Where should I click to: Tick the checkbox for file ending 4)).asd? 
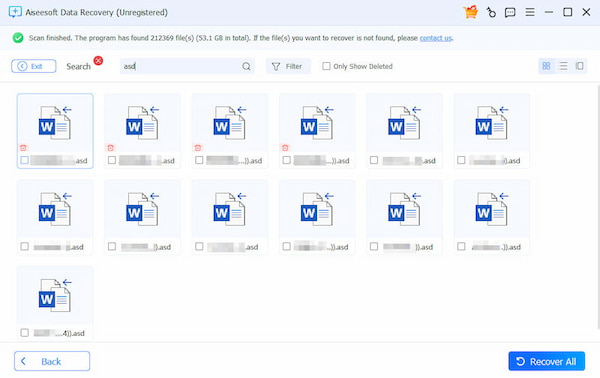click(x=24, y=333)
